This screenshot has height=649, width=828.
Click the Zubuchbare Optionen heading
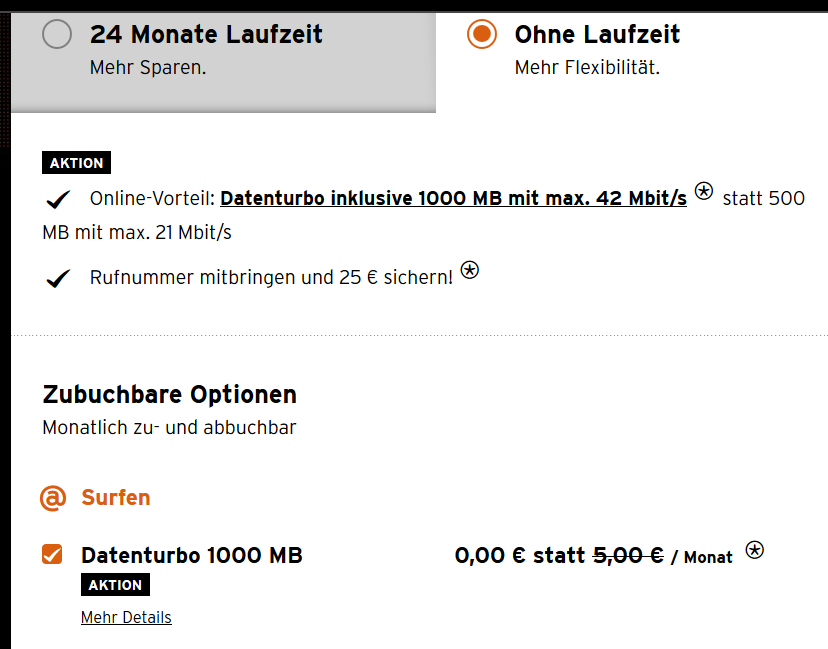170,394
